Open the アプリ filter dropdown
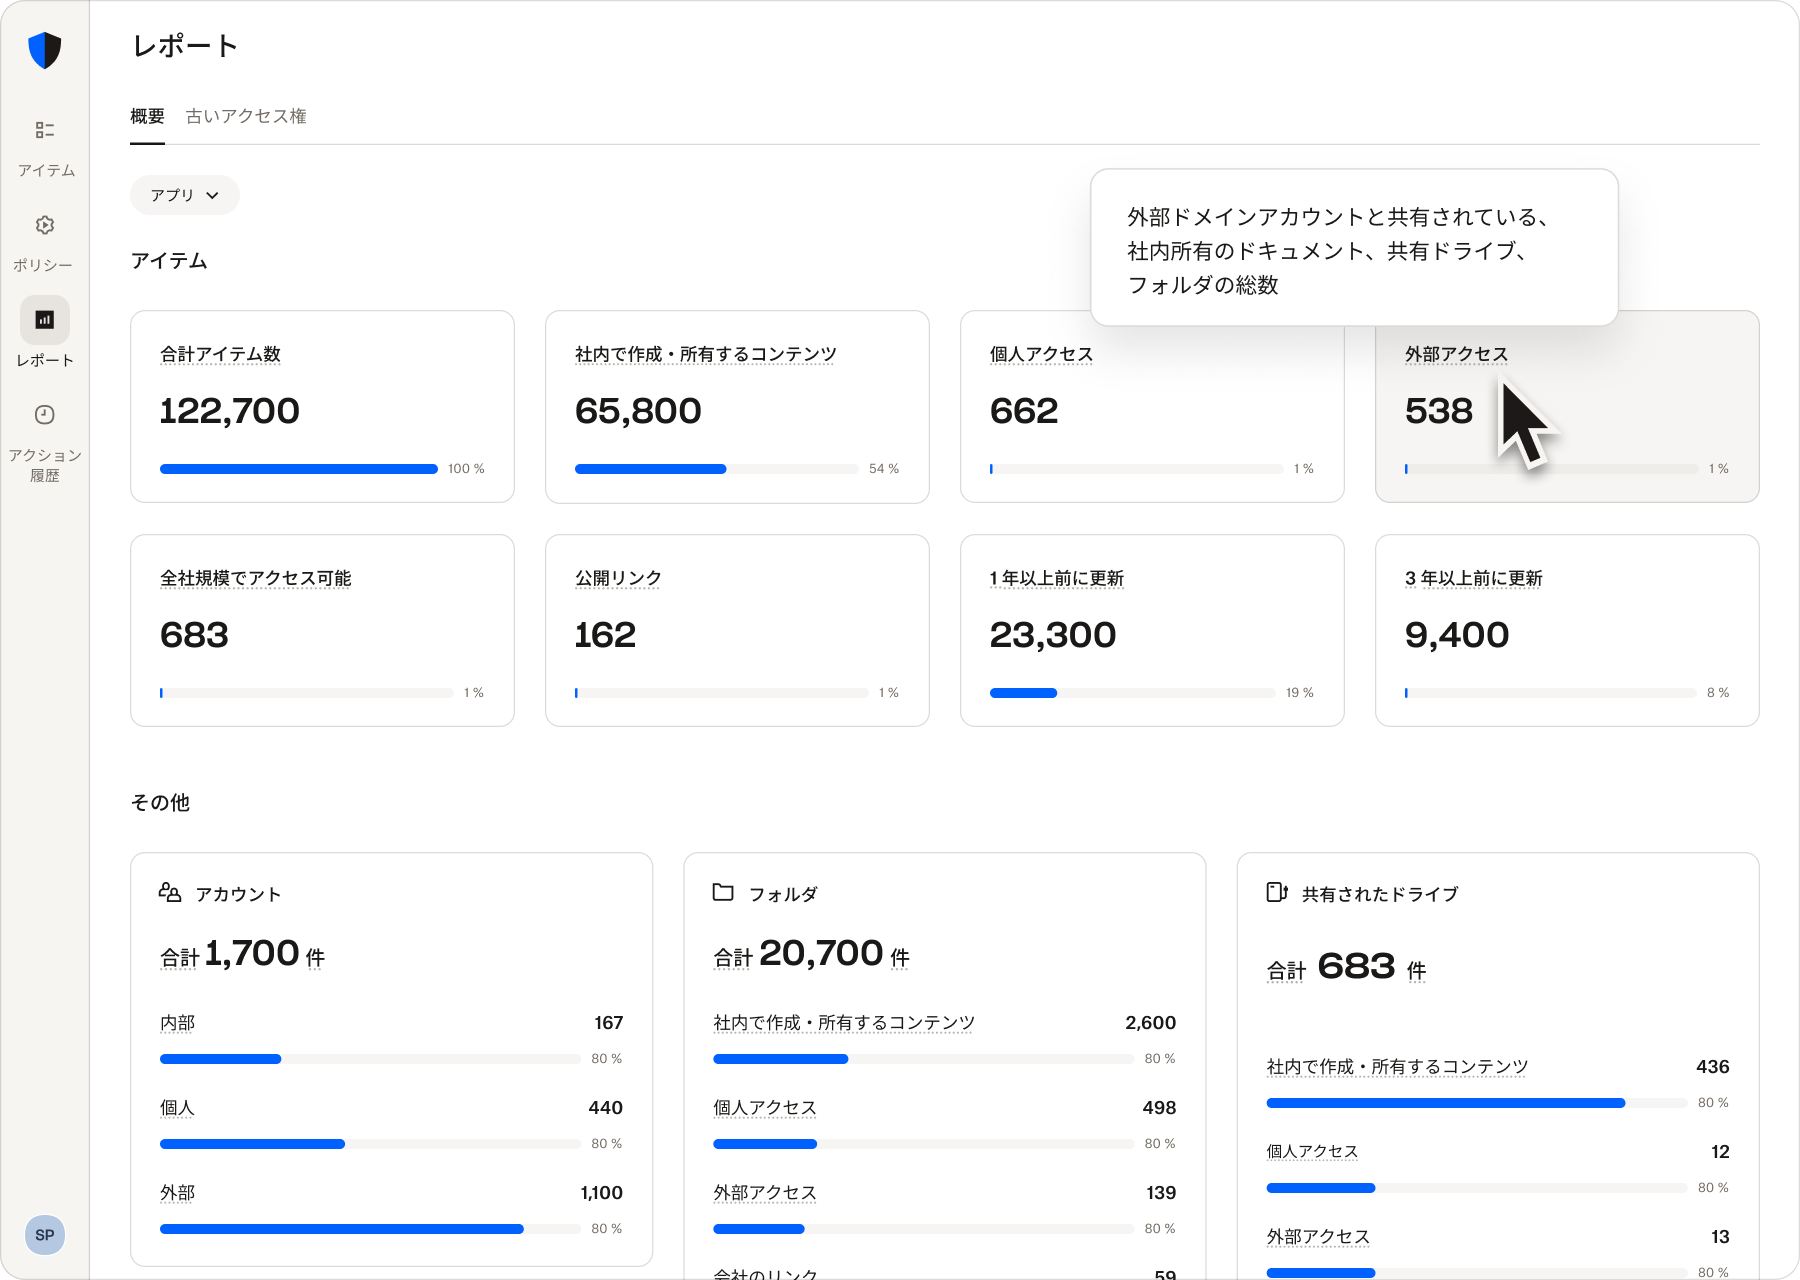The width and height of the screenshot is (1800, 1280). (185, 195)
